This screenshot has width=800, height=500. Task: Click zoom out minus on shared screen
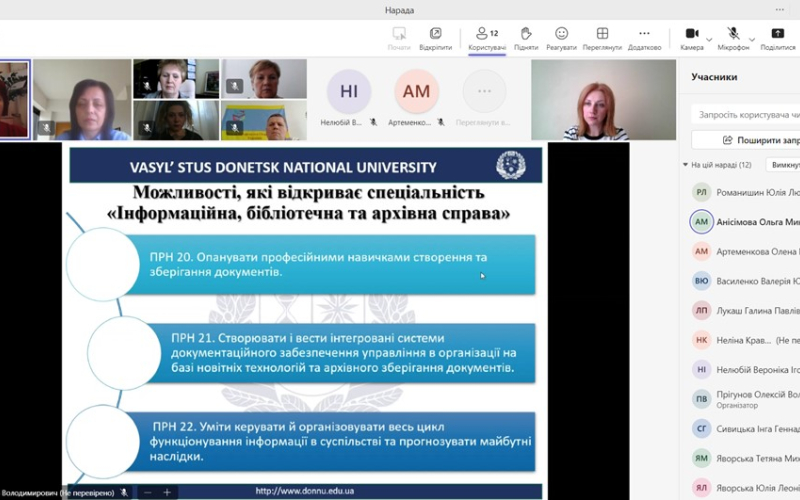click(x=147, y=492)
